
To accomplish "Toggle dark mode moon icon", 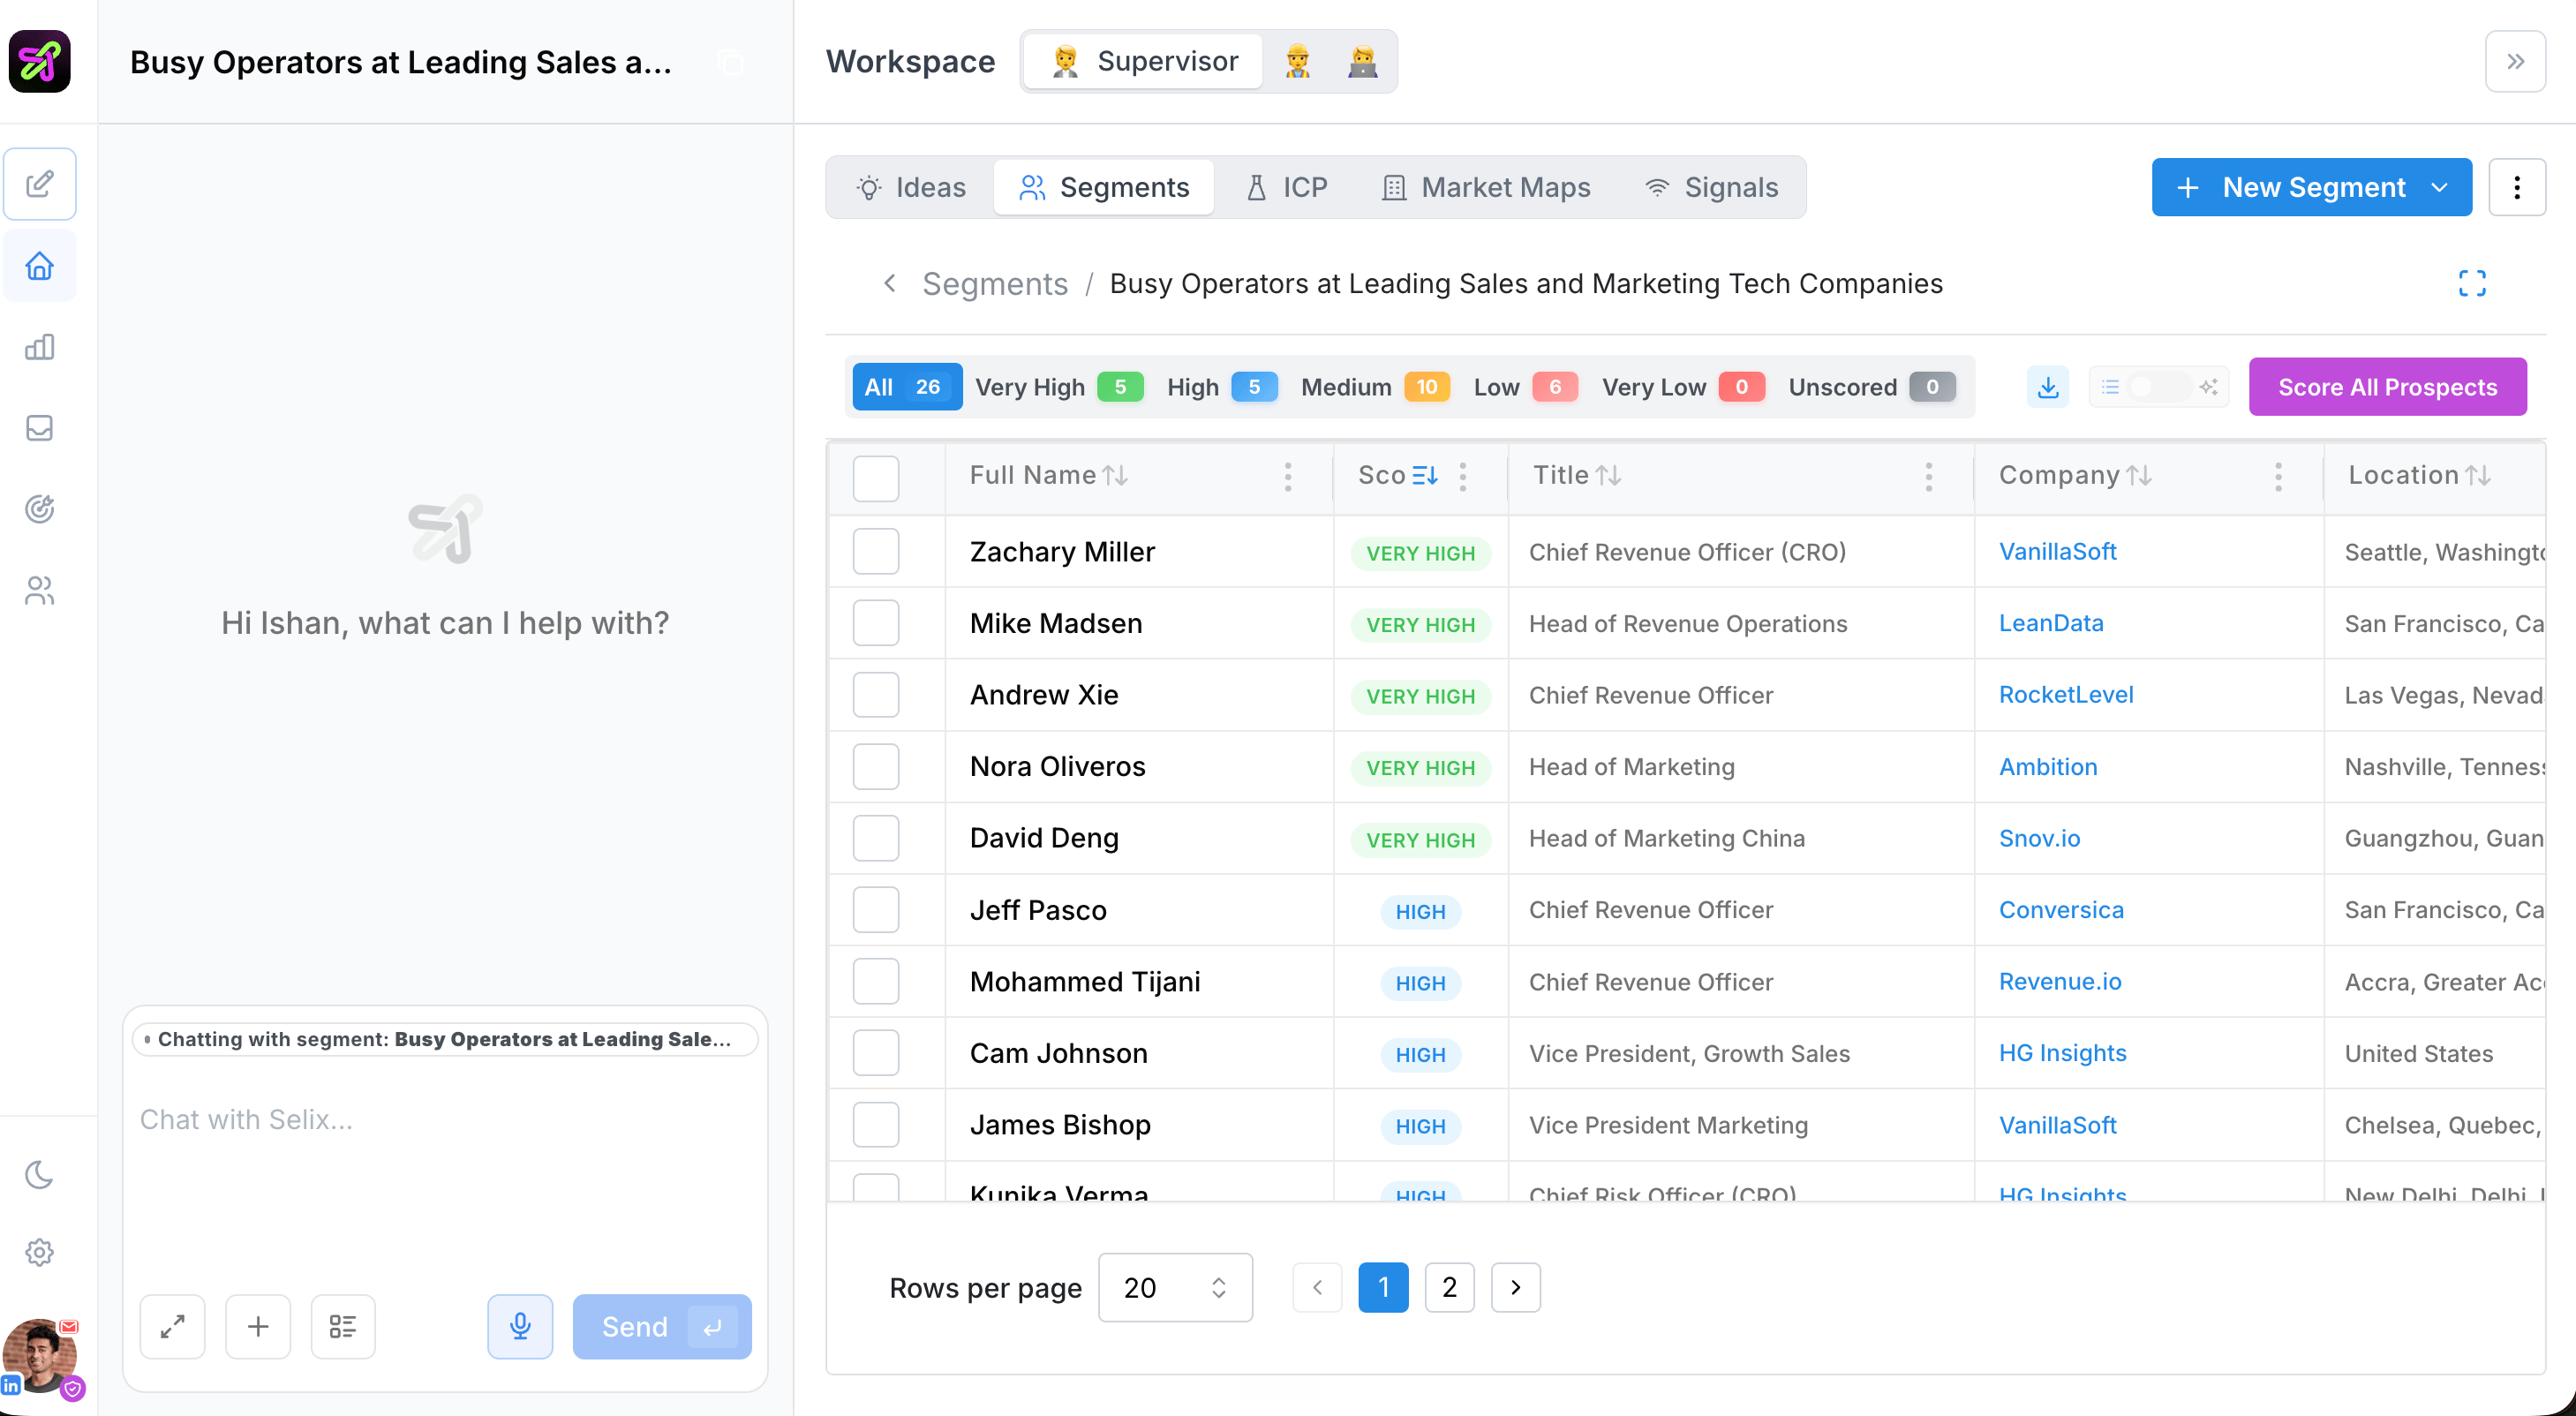I will (40, 1174).
